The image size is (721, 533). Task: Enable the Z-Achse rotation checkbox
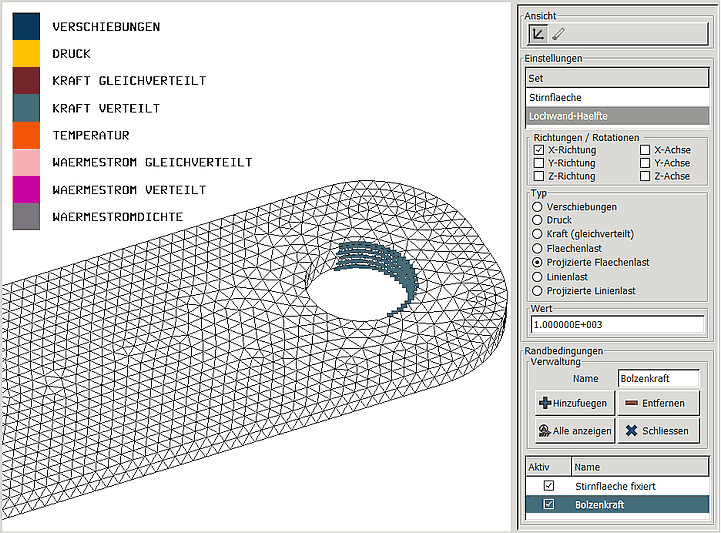click(645, 176)
